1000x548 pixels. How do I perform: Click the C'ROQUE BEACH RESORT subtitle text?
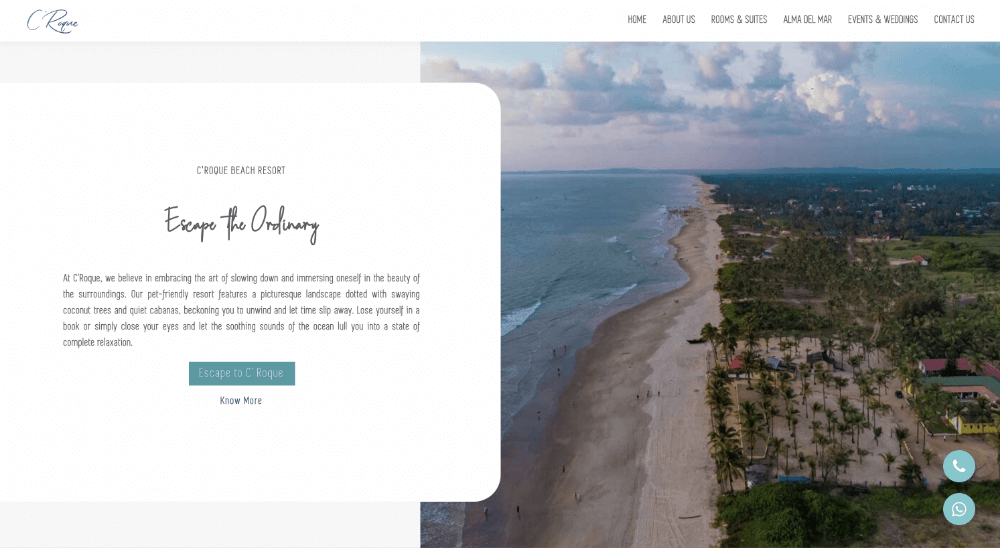240,170
